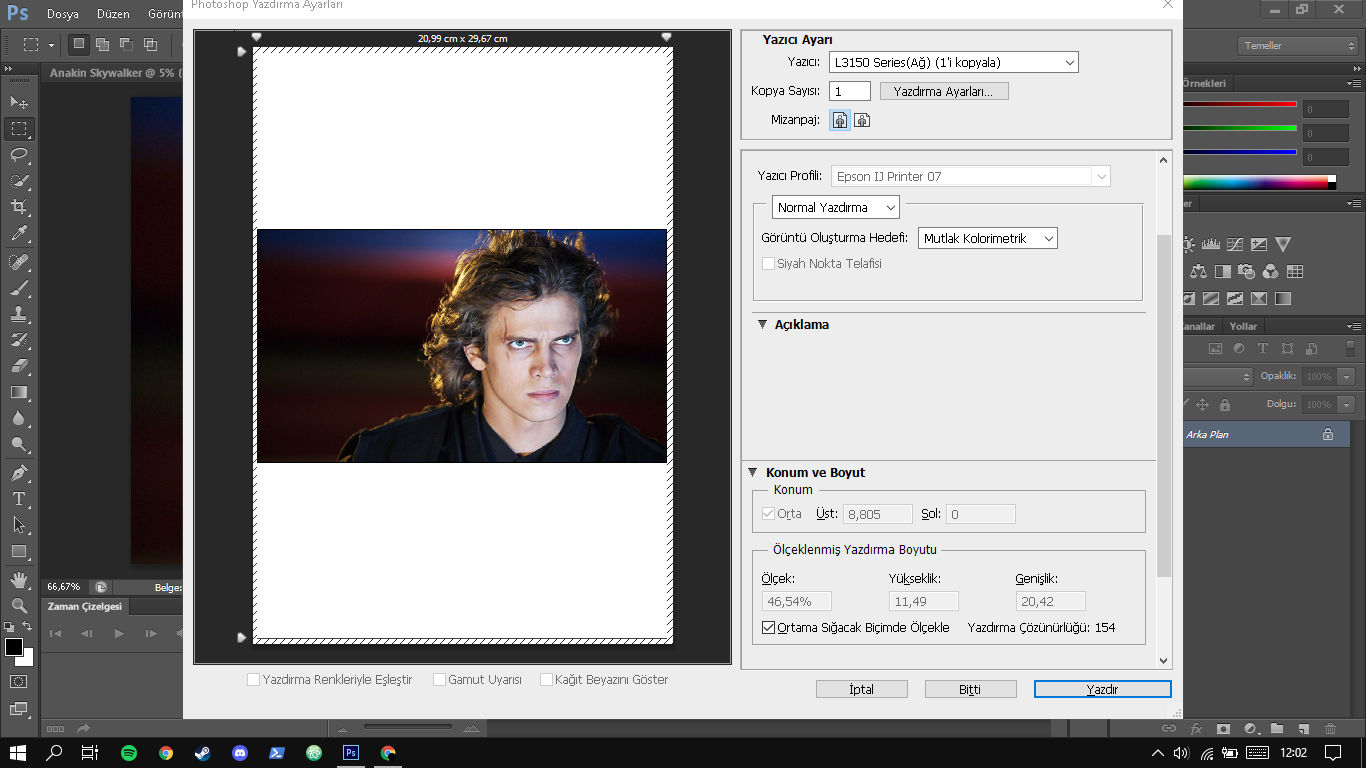This screenshot has height=768, width=1366.
Task: Select the Crop tool
Action: (x=19, y=207)
